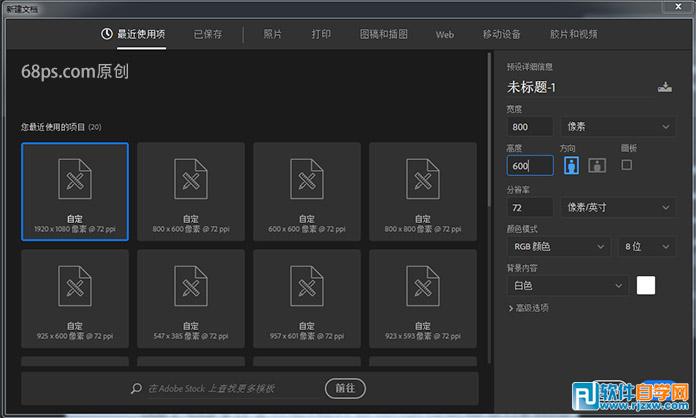
Task: Click the 前往 button
Action: (x=345, y=388)
